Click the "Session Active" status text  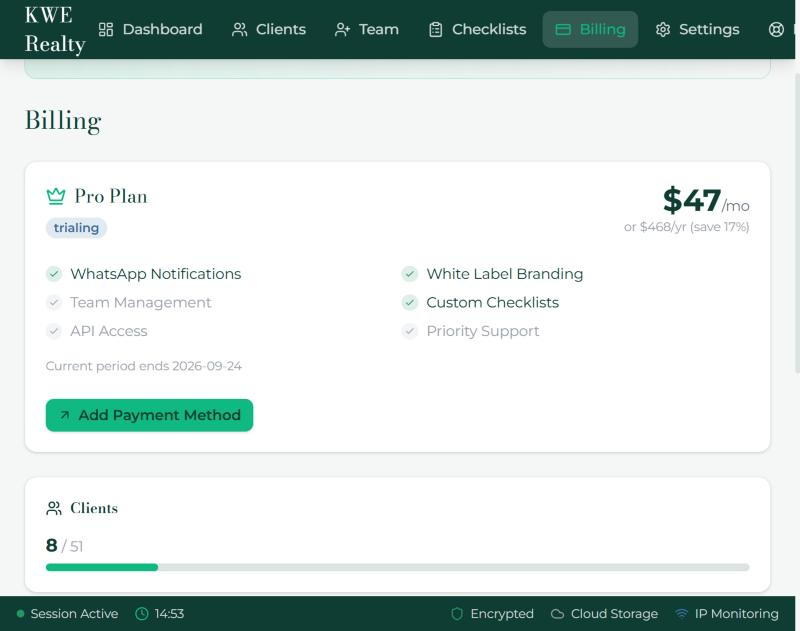[74, 614]
